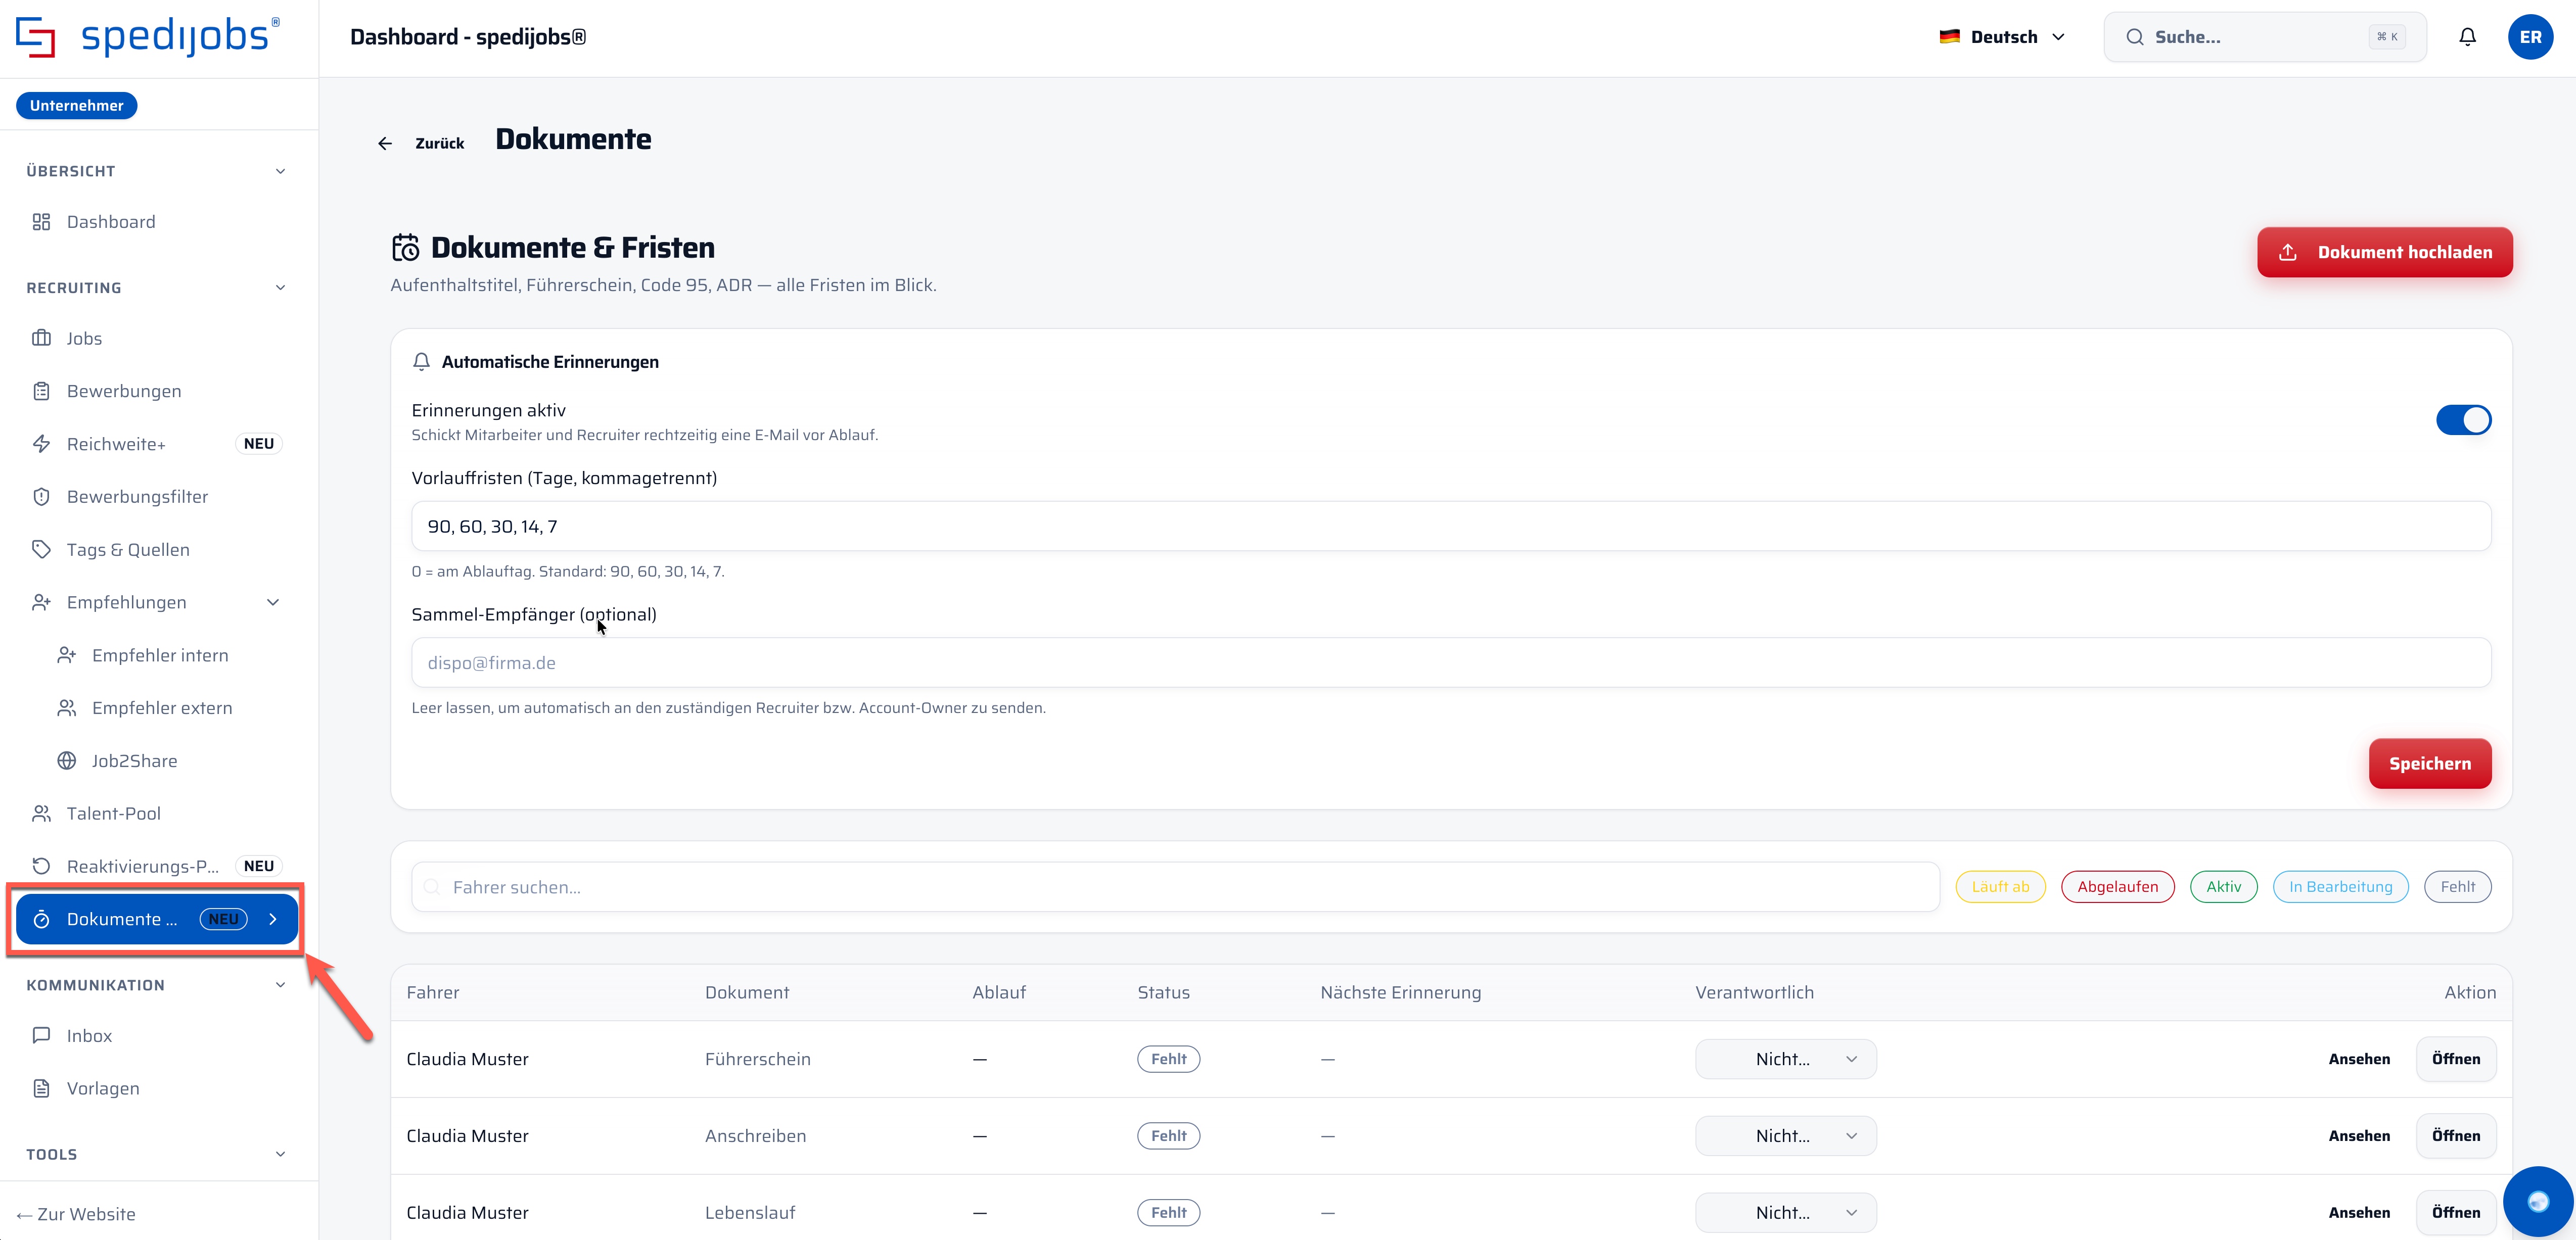Collapse the Empfehlungen submenu chevron
2576x1240 pixels.
point(273,602)
